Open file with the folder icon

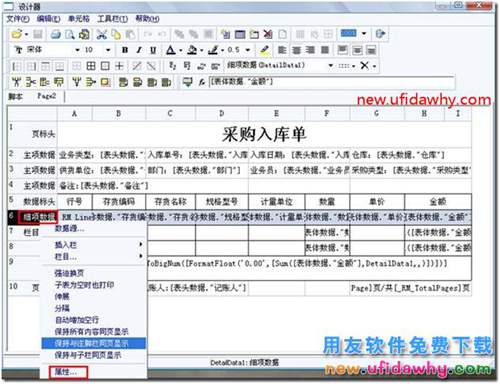17,34
